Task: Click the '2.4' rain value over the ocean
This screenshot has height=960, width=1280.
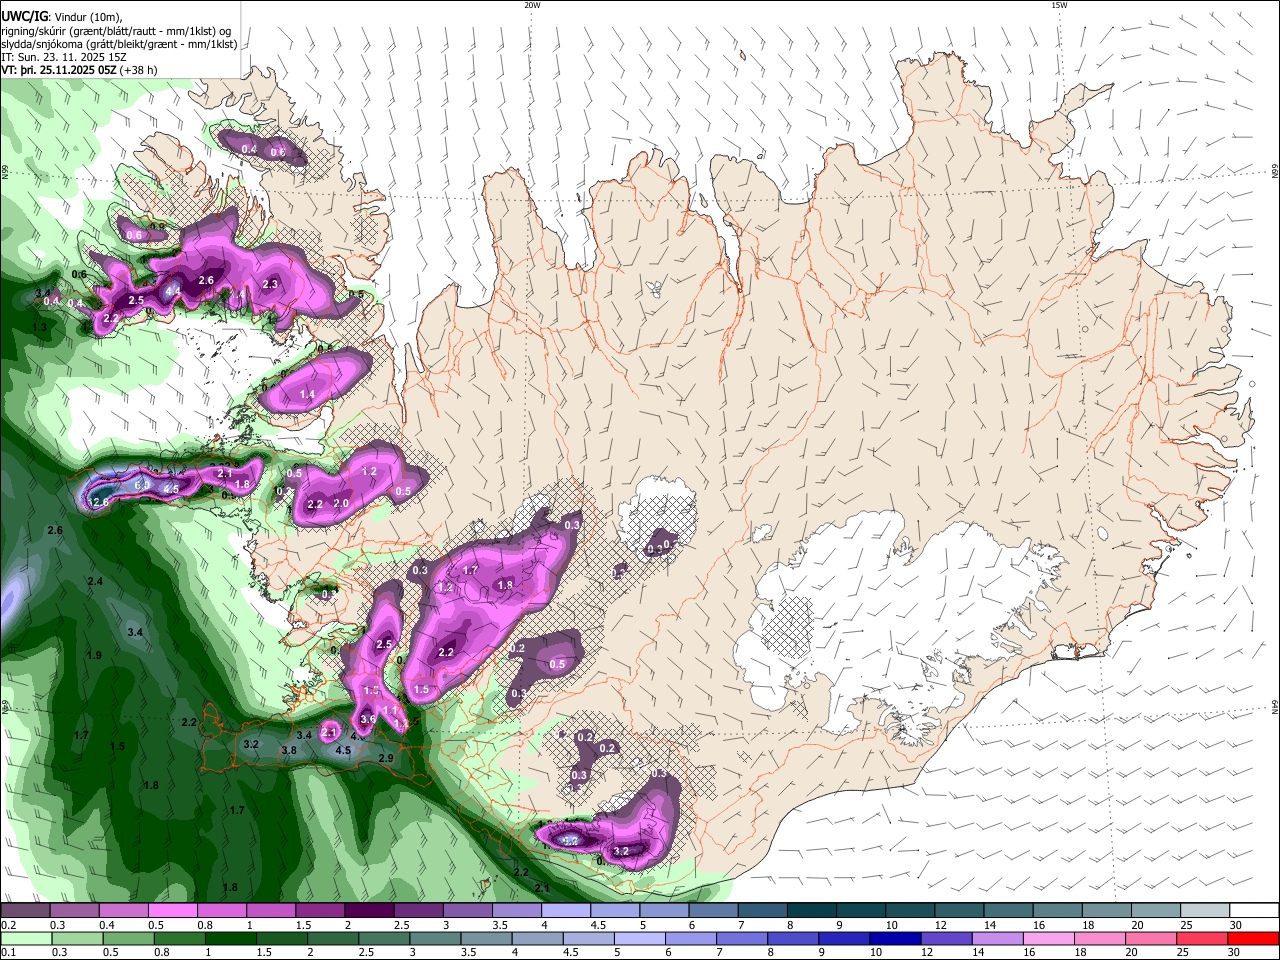Action: pyautogui.click(x=95, y=581)
